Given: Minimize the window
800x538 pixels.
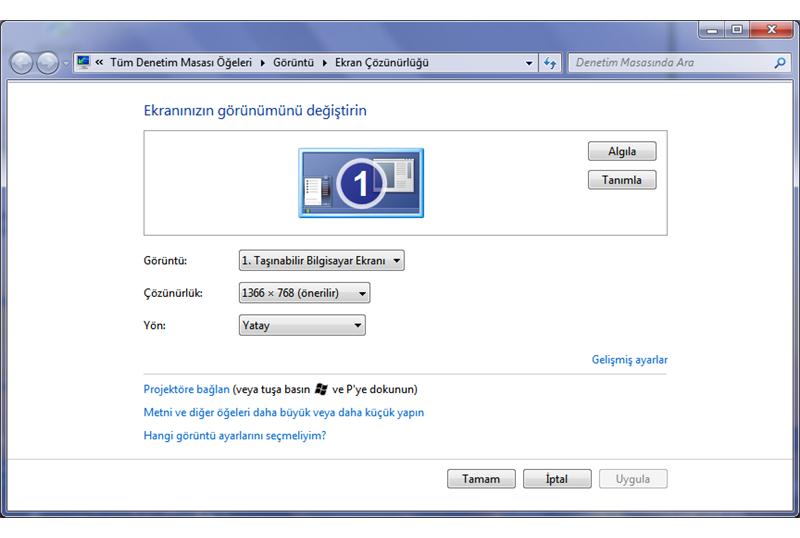Looking at the screenshot, I should [x=712, y=30].
